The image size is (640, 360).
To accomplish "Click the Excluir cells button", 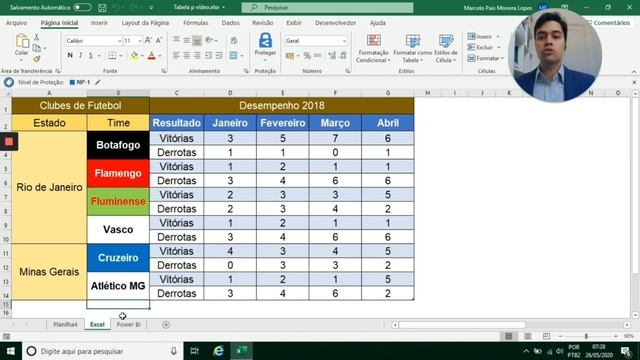I will [x=484, y=47].
